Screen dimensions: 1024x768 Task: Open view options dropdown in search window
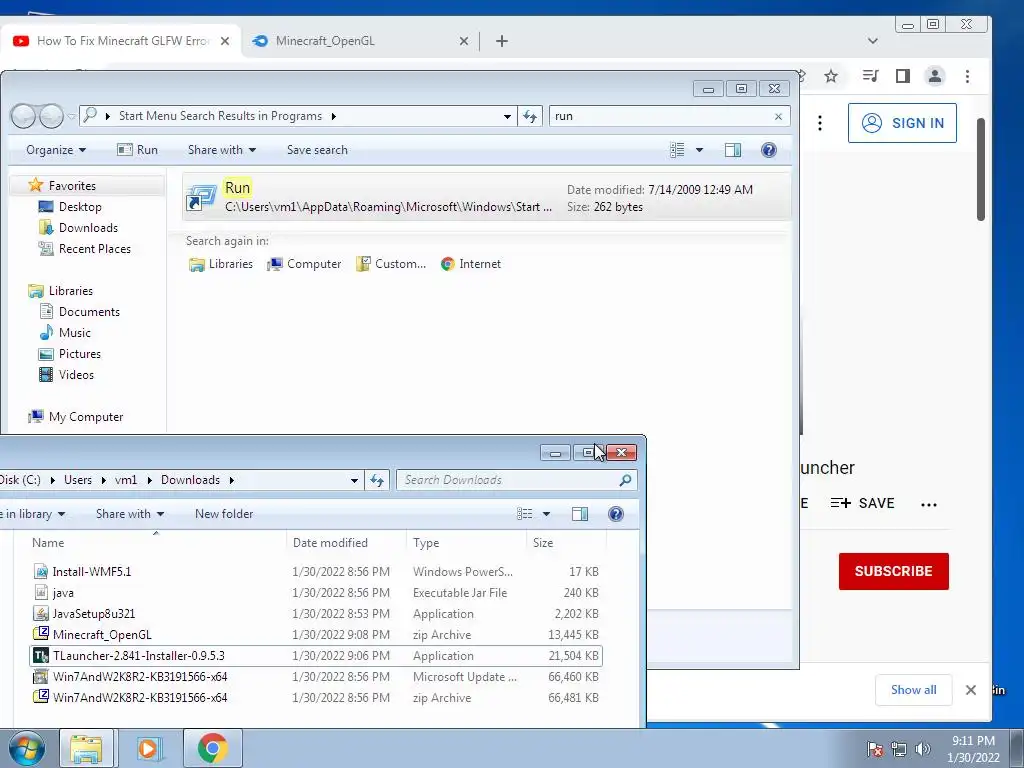tap(699, 150)
